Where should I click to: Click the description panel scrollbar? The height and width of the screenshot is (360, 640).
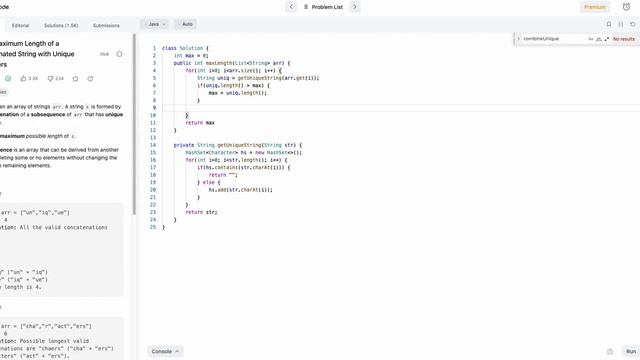pos(134,124)
